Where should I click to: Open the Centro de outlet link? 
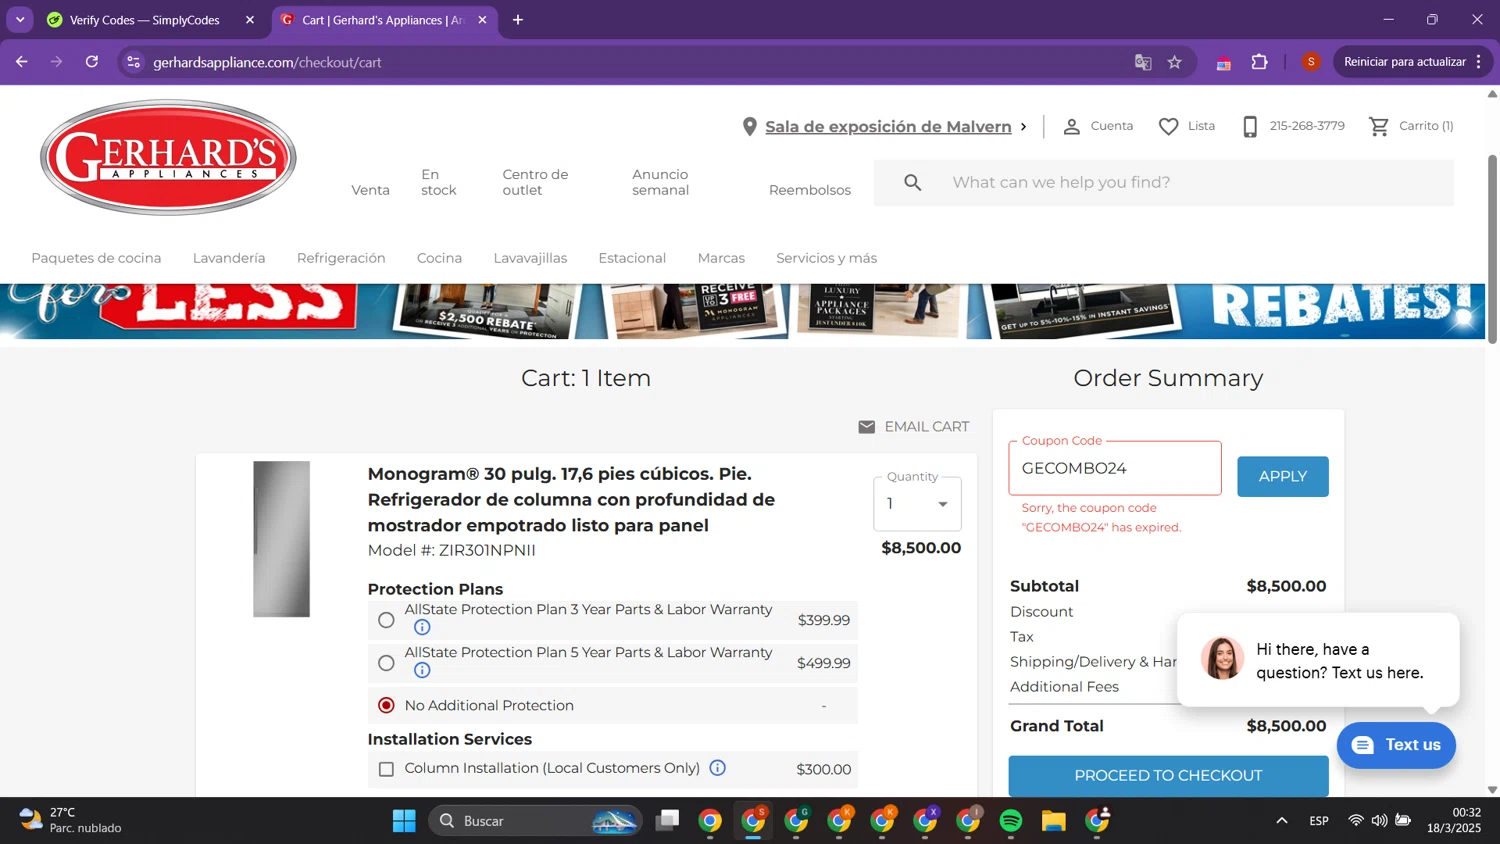[535, 182]
